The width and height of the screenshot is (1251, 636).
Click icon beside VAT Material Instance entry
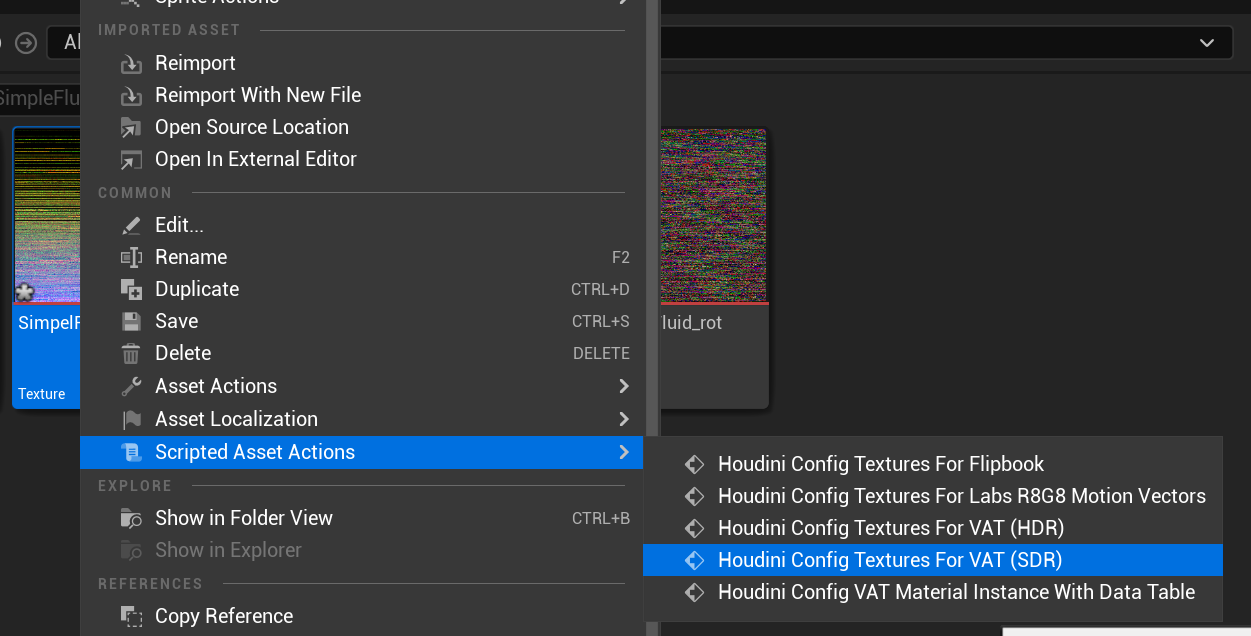[x=694, y=593]
